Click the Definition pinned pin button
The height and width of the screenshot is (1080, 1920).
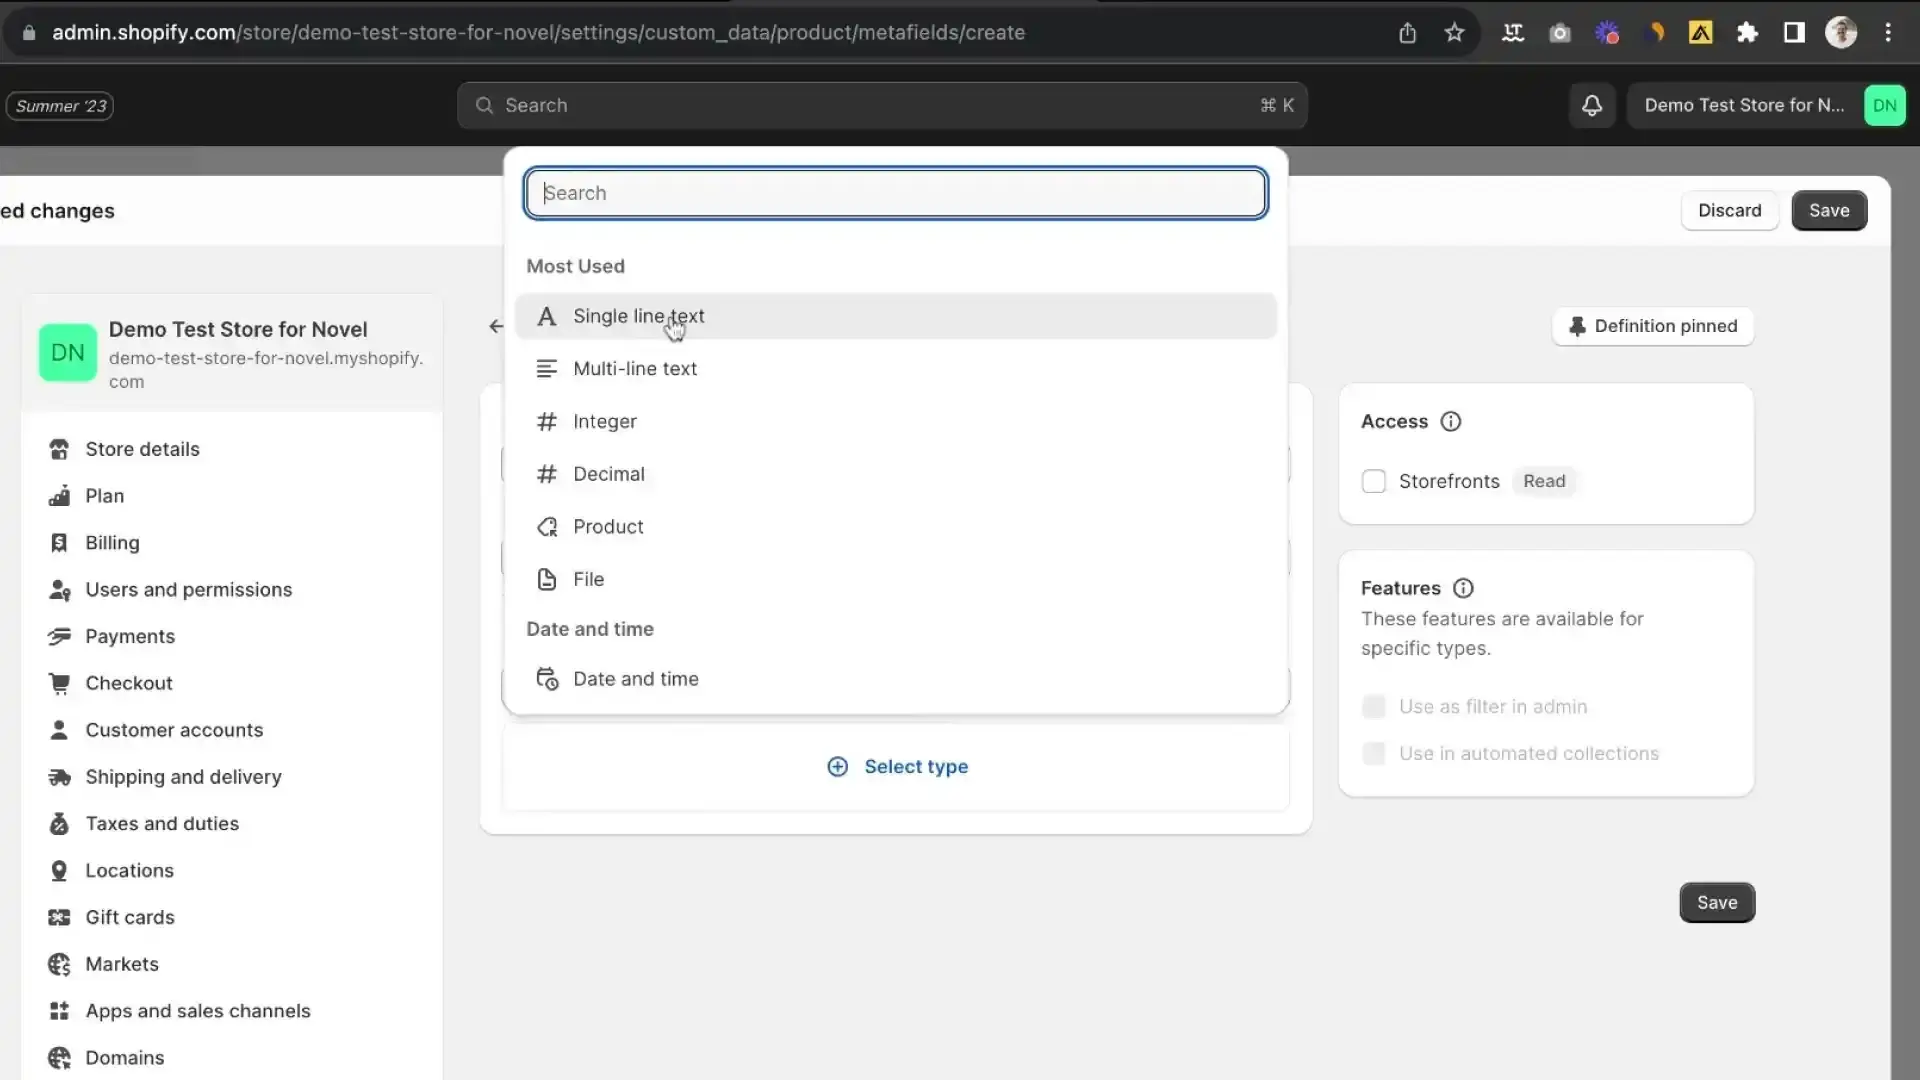(1652, 326)
